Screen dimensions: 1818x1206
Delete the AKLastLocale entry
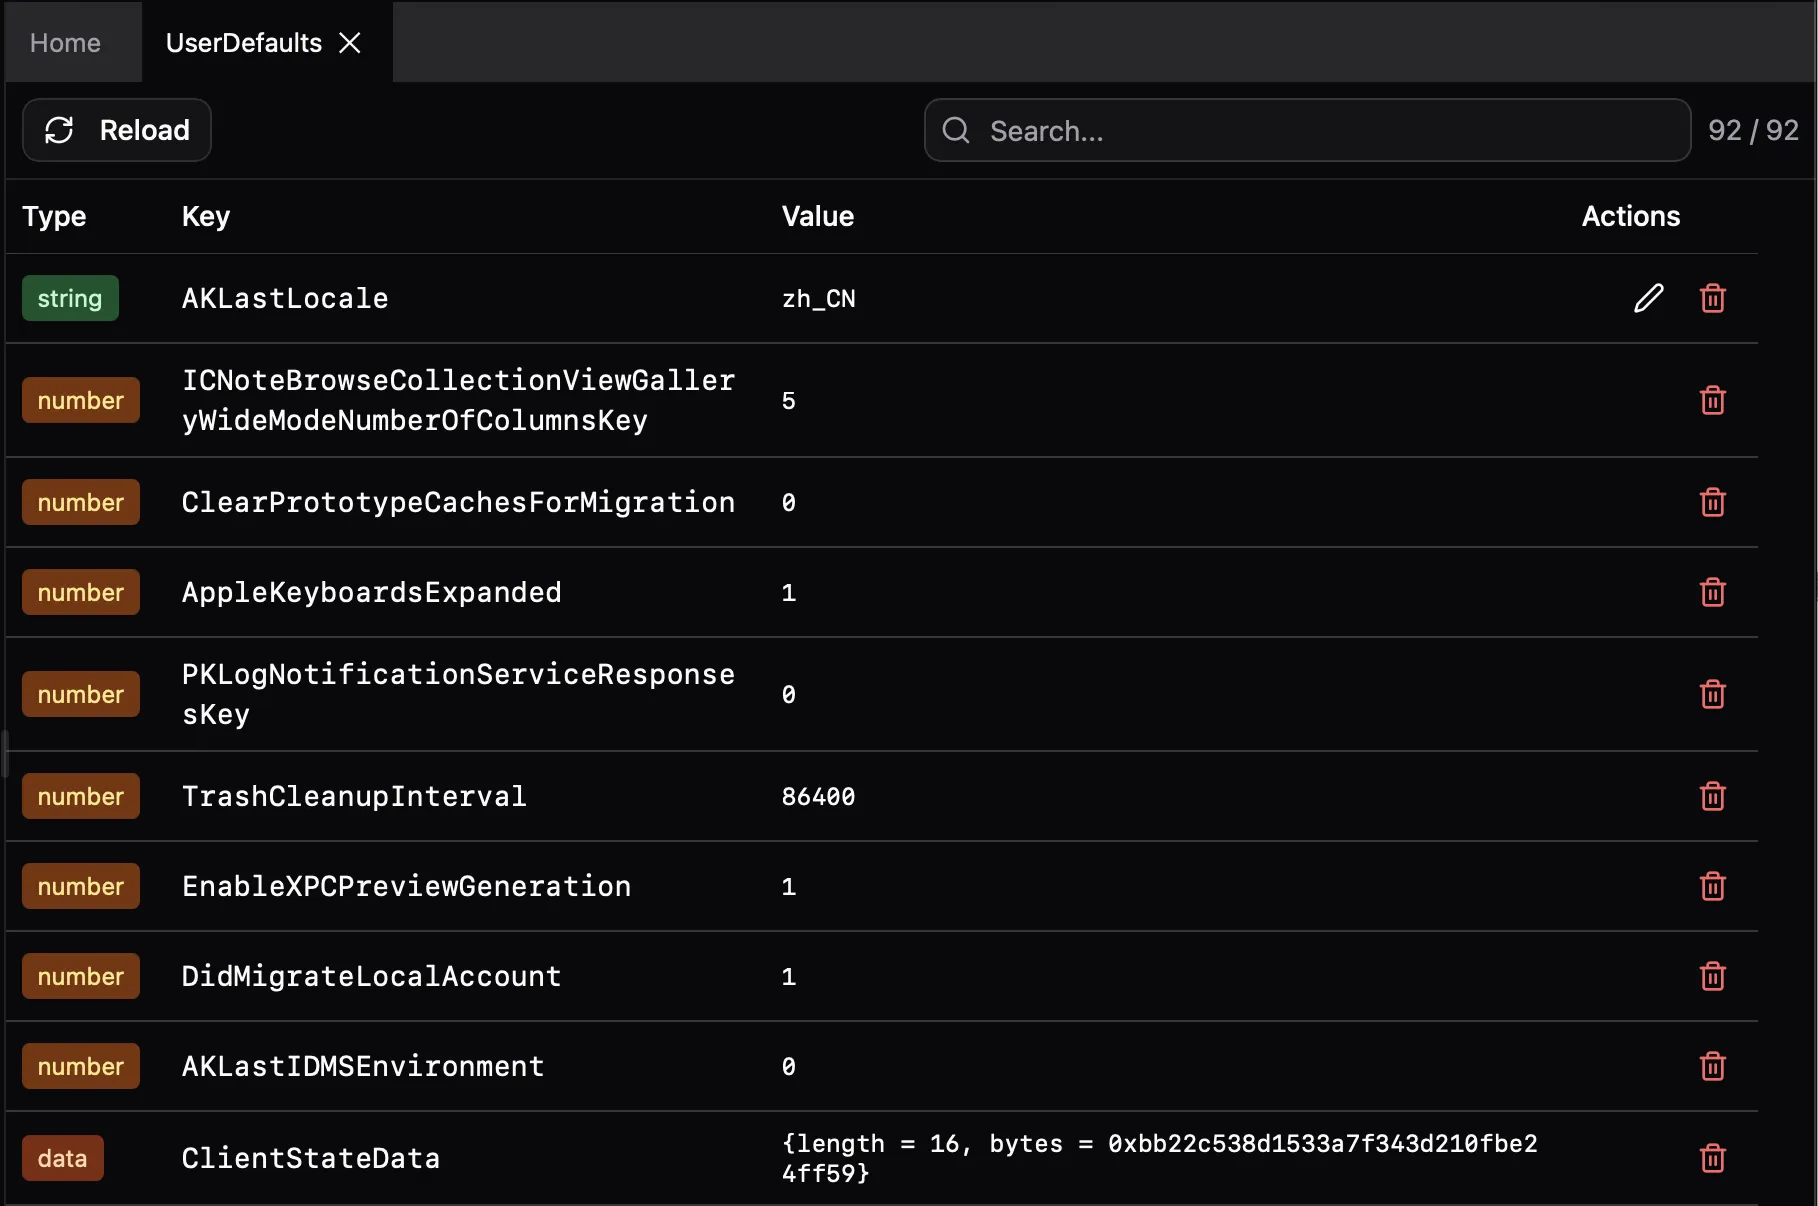pyautogui.click(x=1712, y=298)
